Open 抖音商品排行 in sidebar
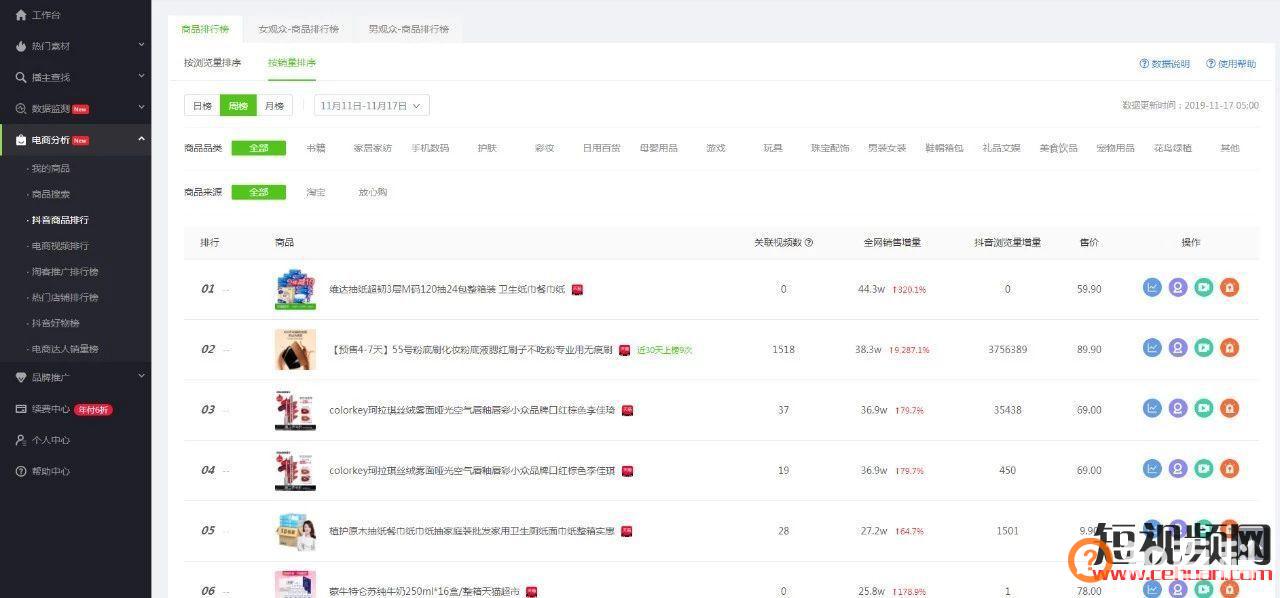Screen dimensions: 1280x598 tap(60, 220)
